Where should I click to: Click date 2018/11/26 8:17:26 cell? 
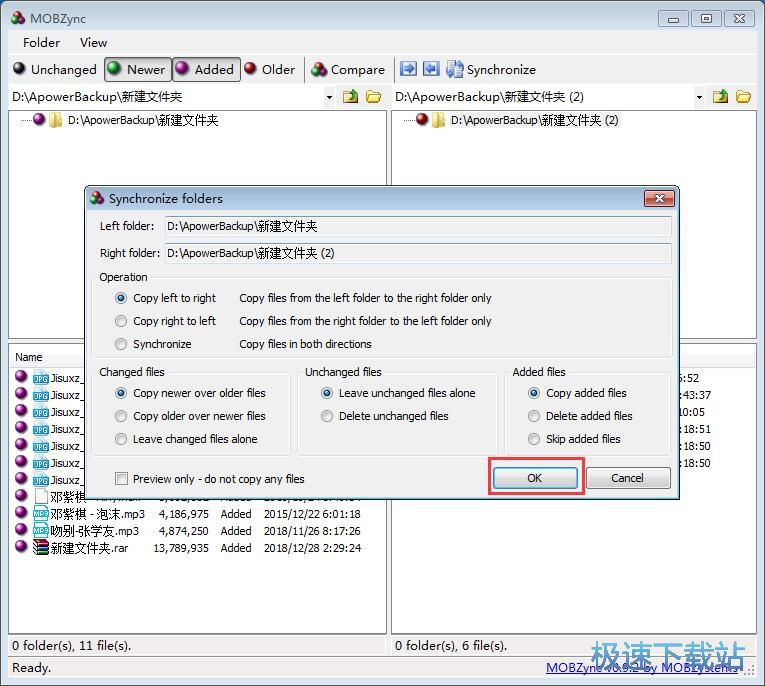312,531
